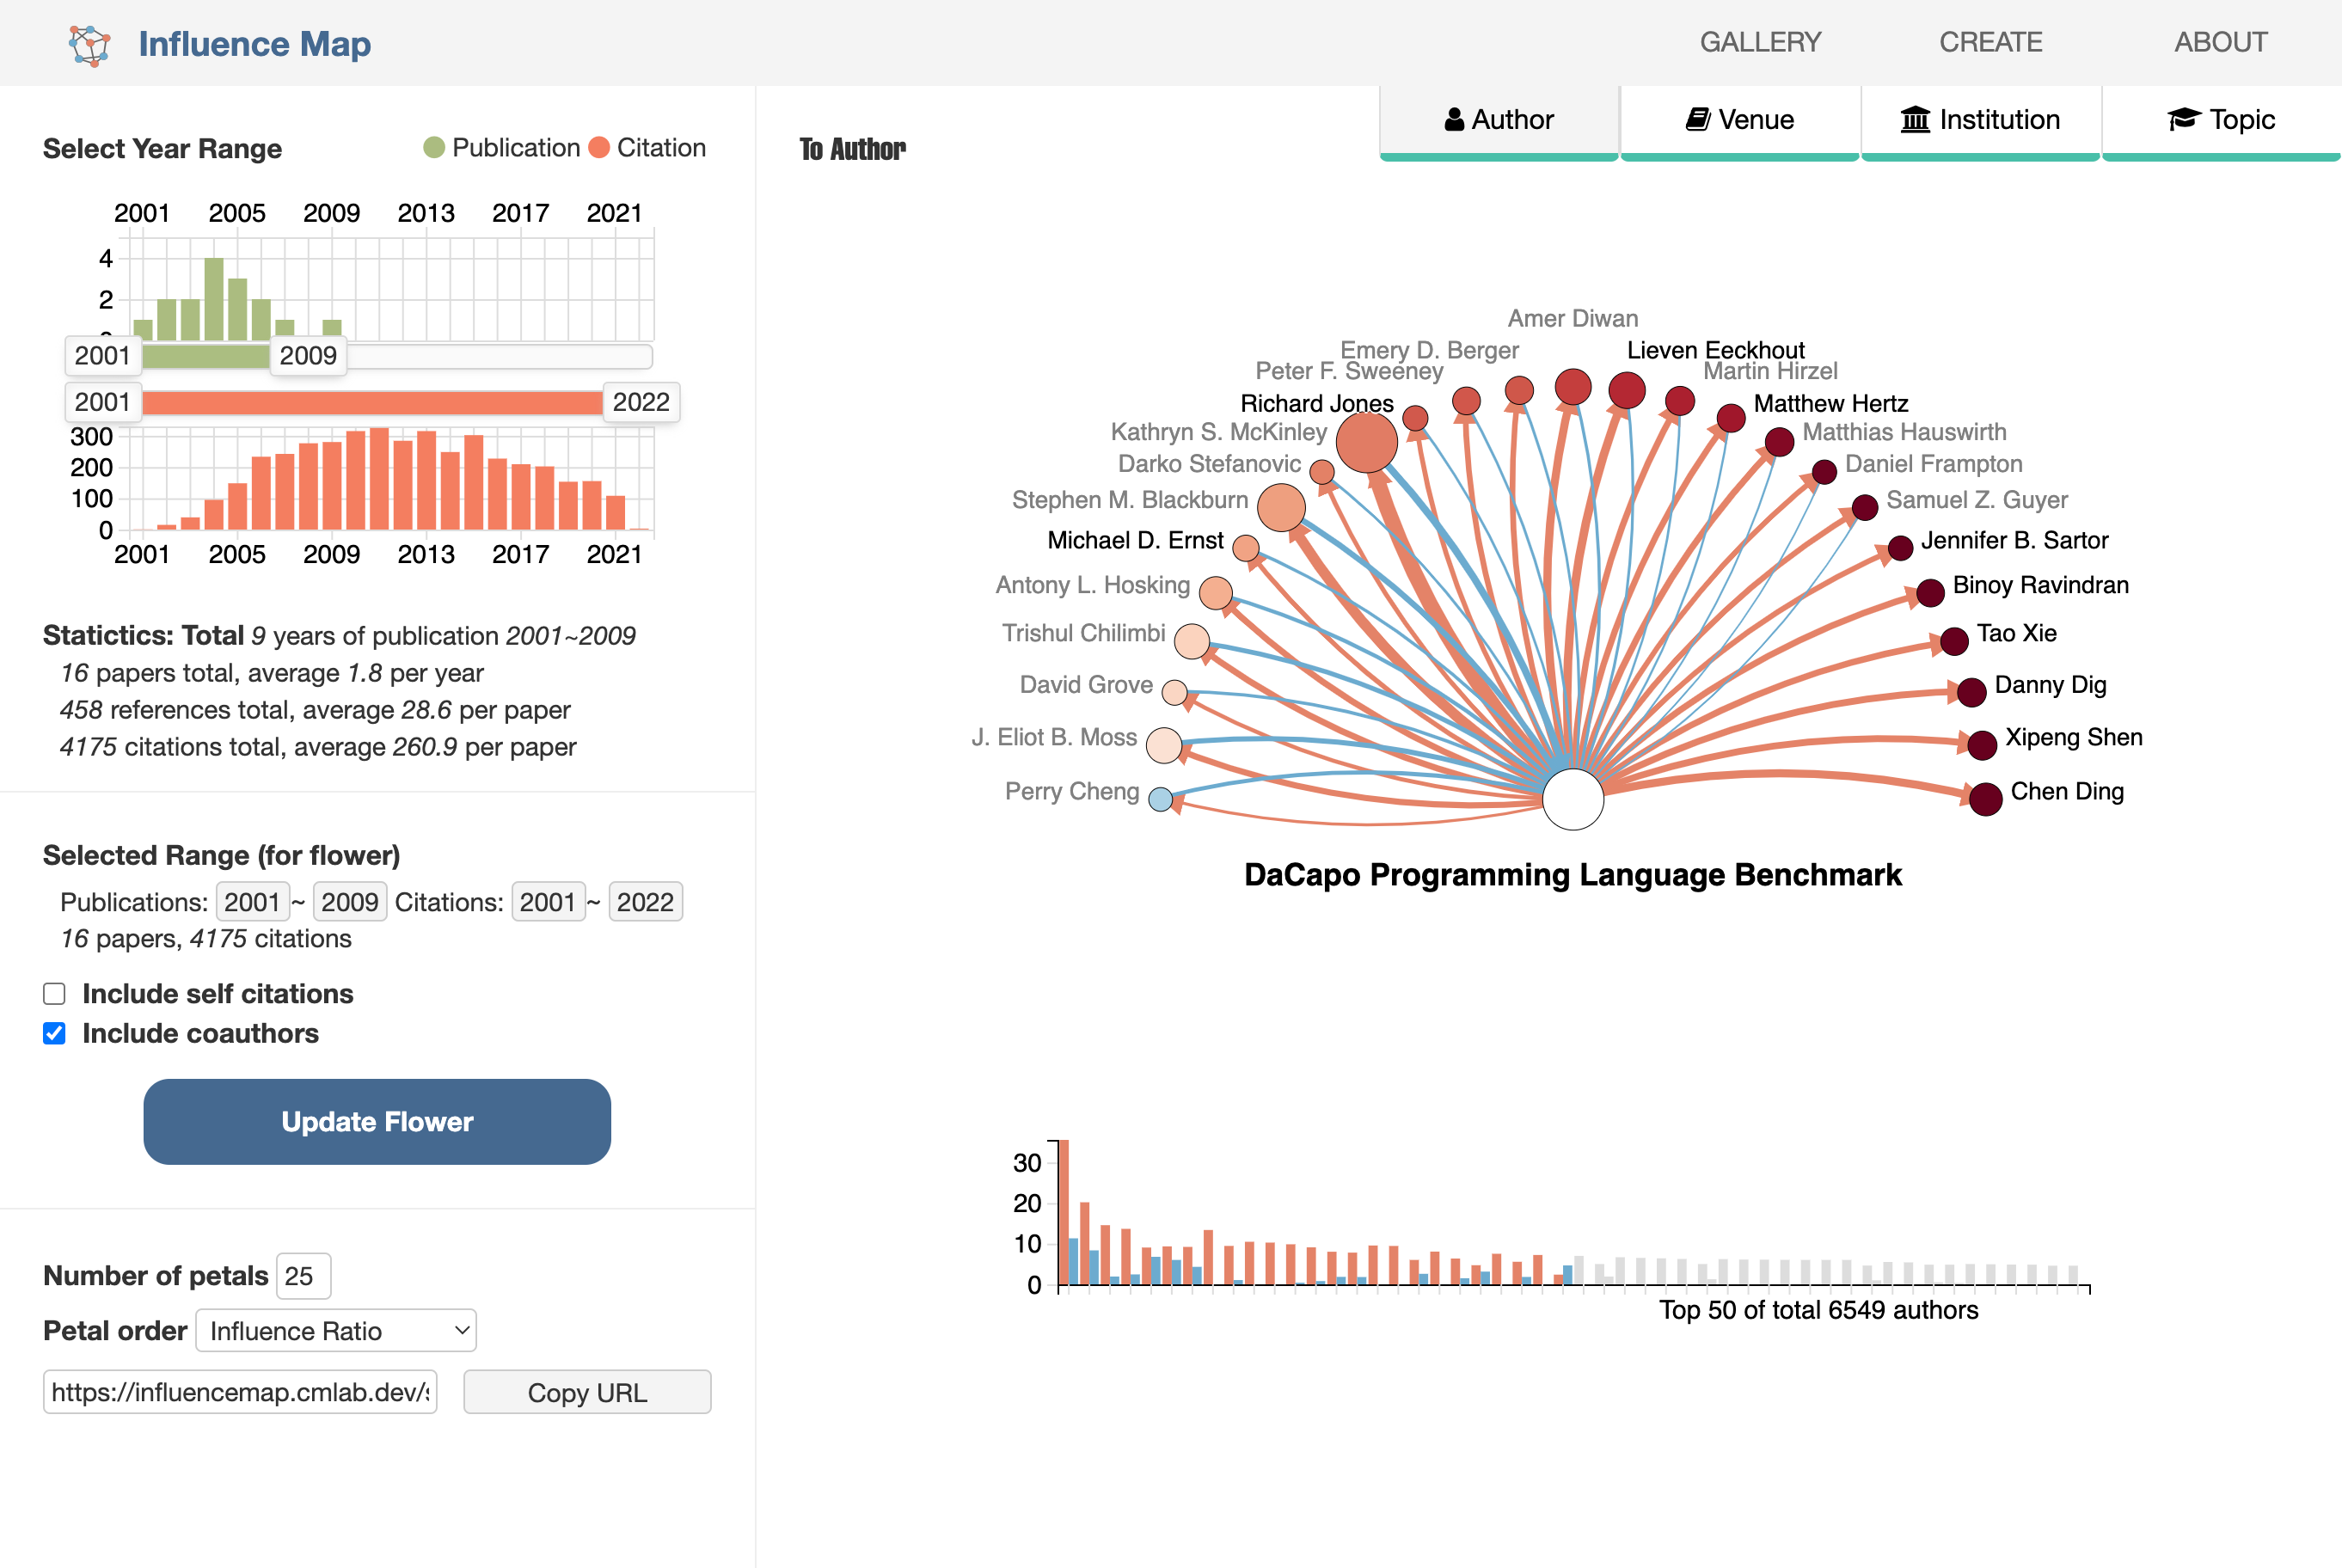Uncheck Include coauthors checkbox
2342x1568 pixels.
(55, 1033)
